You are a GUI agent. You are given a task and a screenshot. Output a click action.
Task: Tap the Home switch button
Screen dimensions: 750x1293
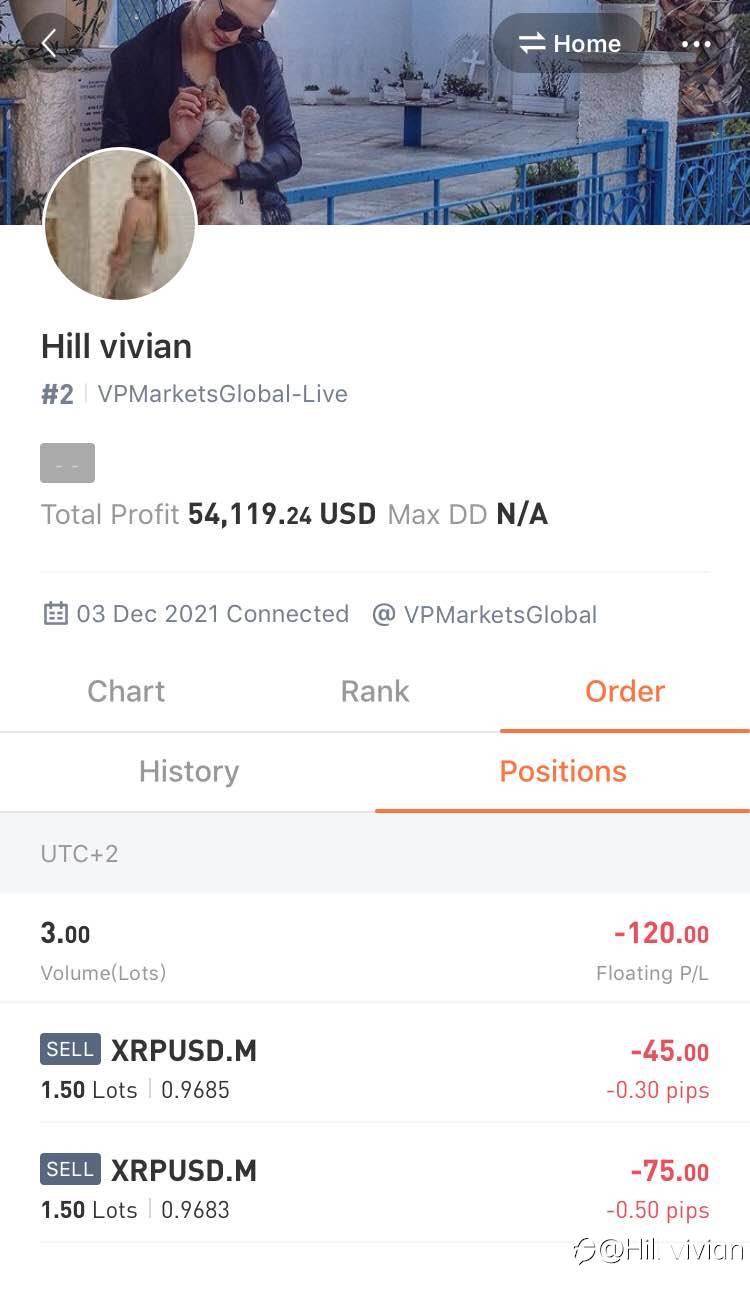[569, 43]
